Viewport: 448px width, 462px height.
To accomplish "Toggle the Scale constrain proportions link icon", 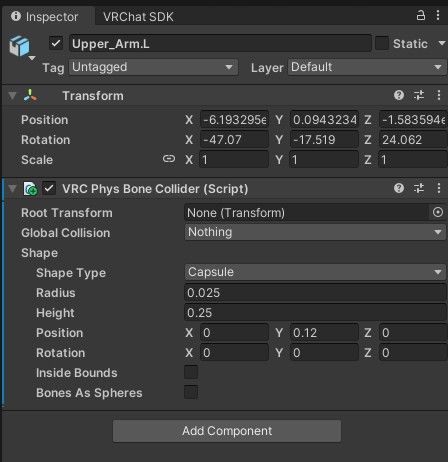I will click(169, 159).
